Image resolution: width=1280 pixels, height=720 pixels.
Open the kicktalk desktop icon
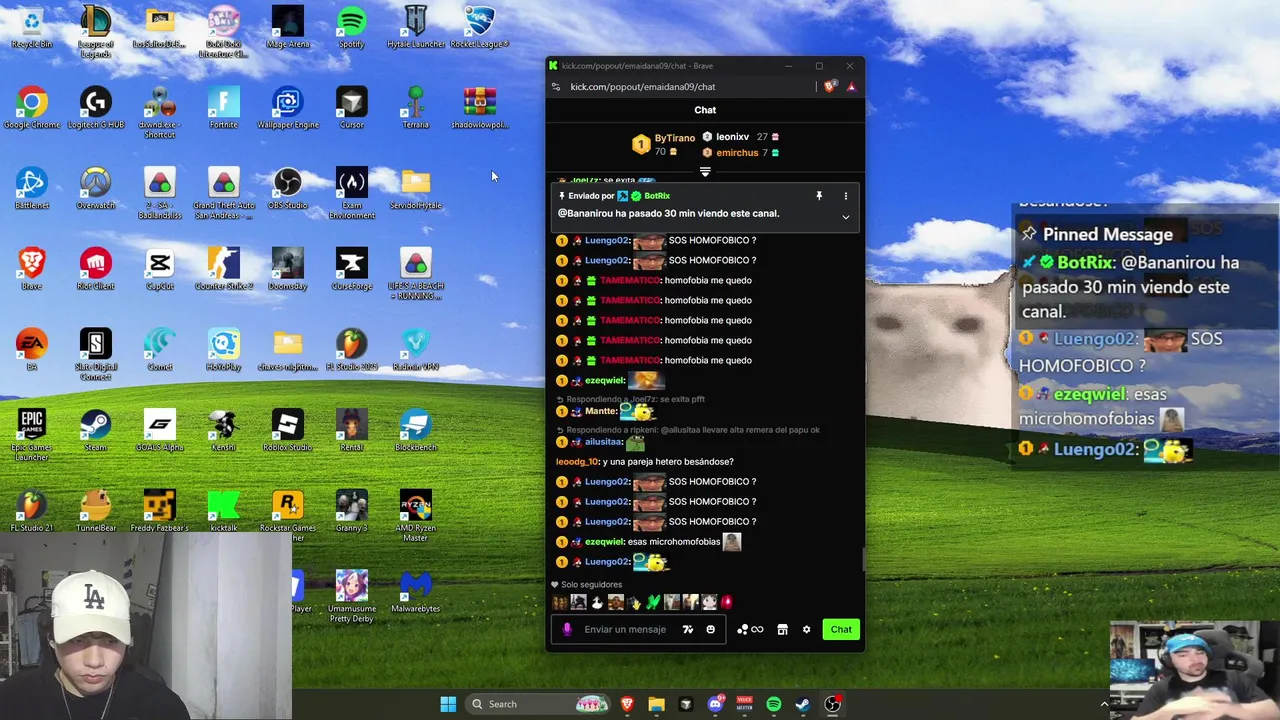click(224, 511)
